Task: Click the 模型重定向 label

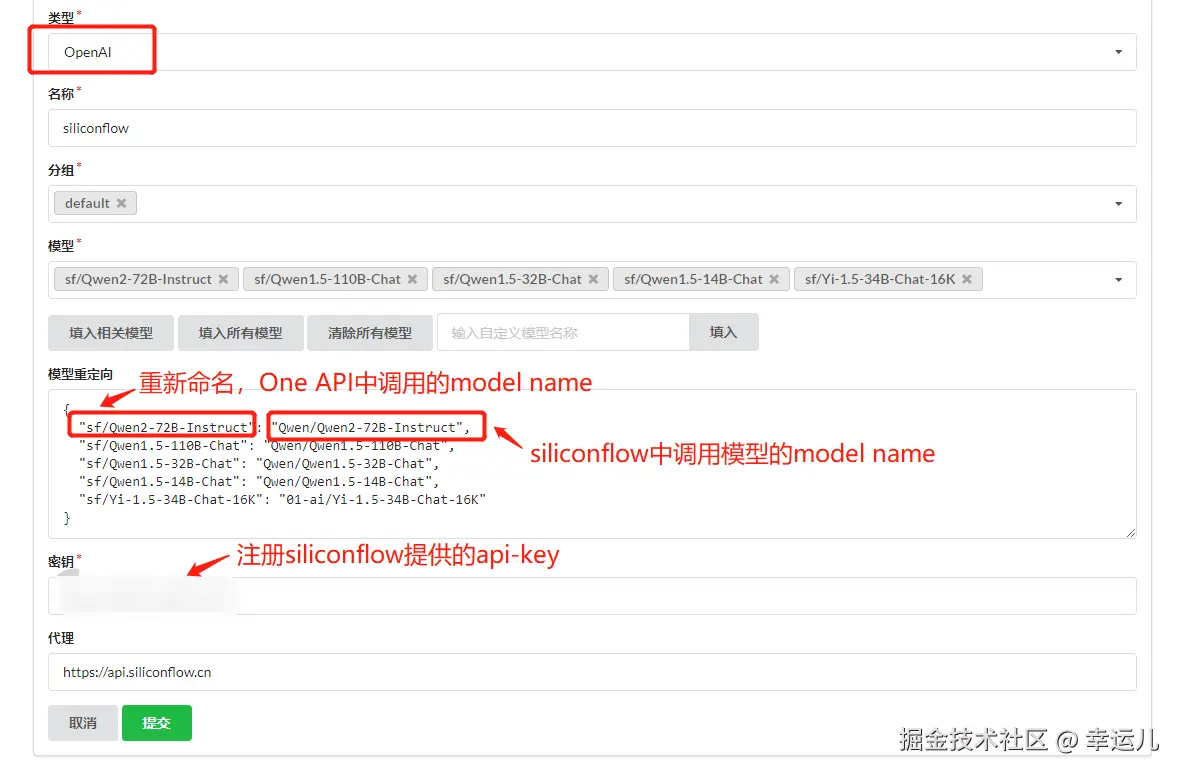Action: 81,374
